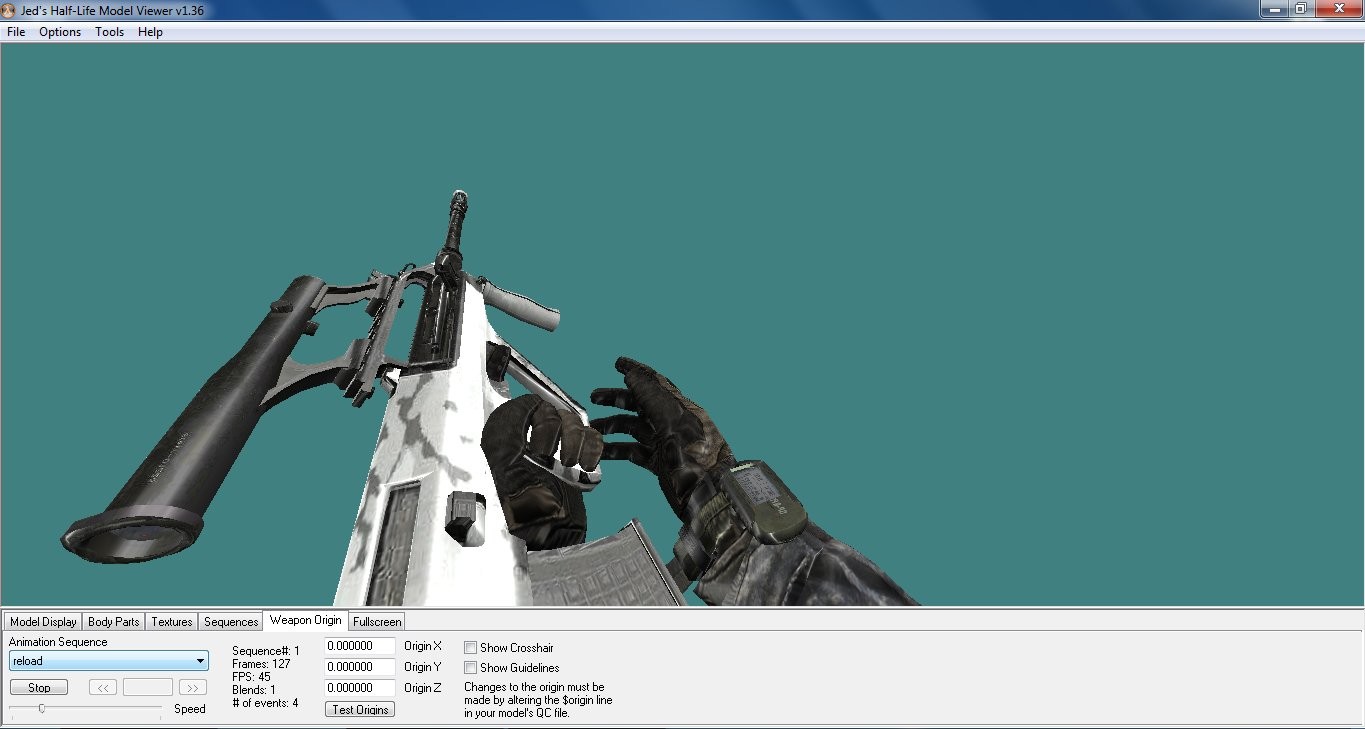Open the Options menu

pos(59,32)
